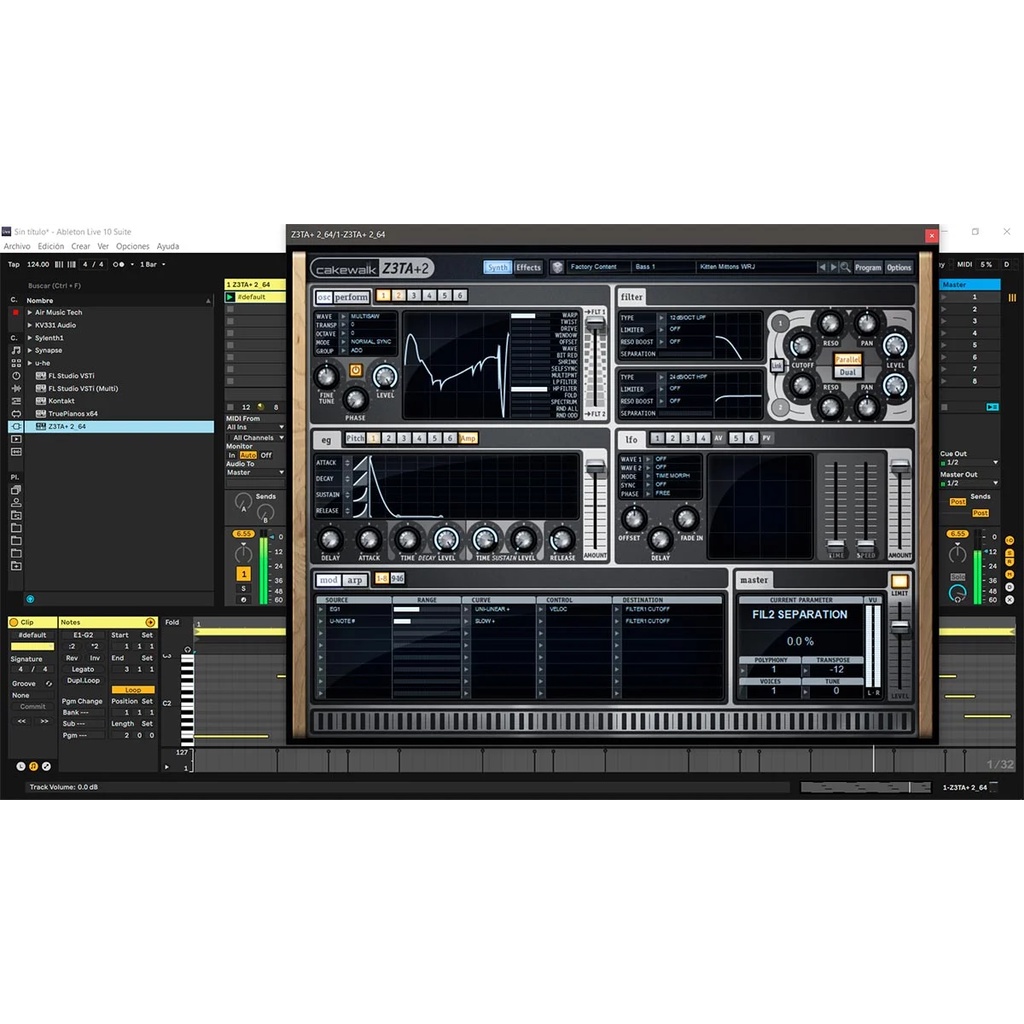Viewport: 1024px width, 1024px height.
Task: Click the Z3TA+ preset search magnifier
Action: point(845,267)
